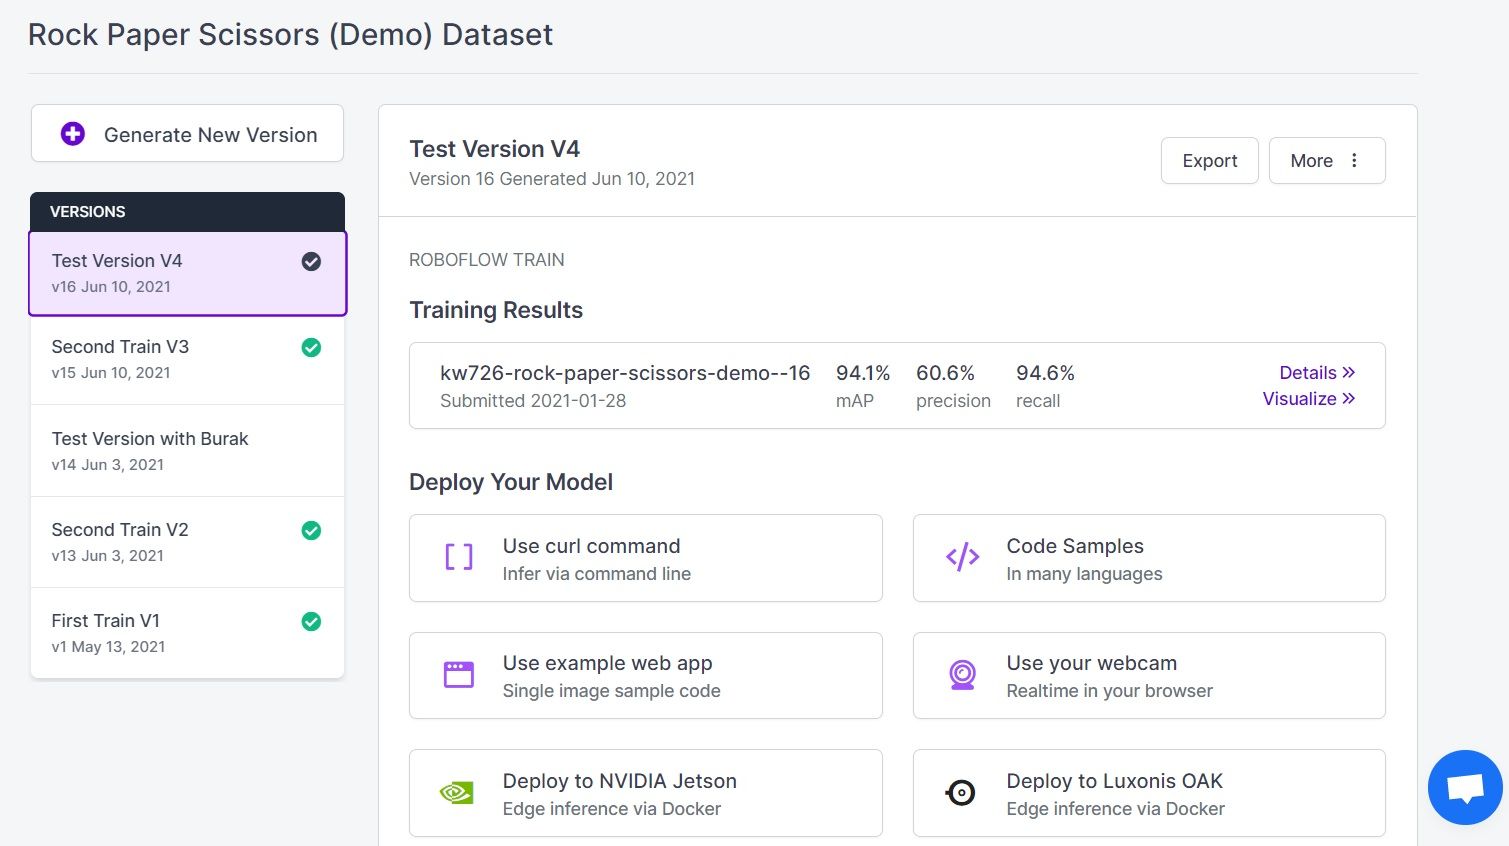The height and width of the screenshot is (846, 1509).
Task: Click the Version 16 Generated Jun 10, 2021 text
Action: 552,179
